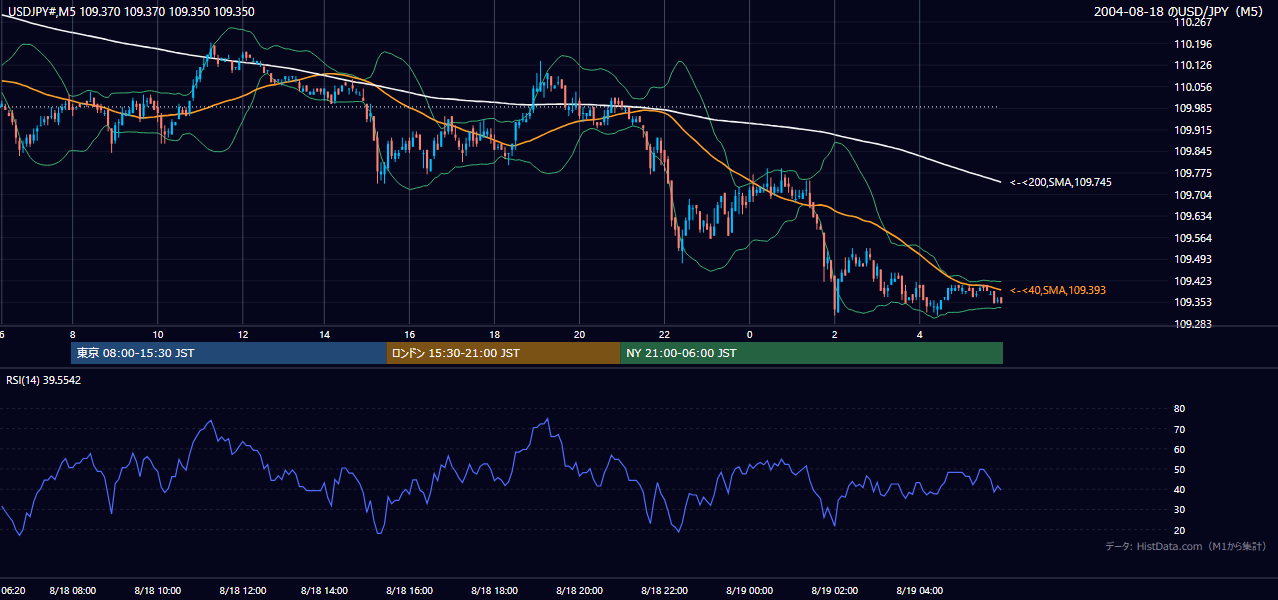Click price axis value 109.985
1278x600 pixels.
point(1194,109)
